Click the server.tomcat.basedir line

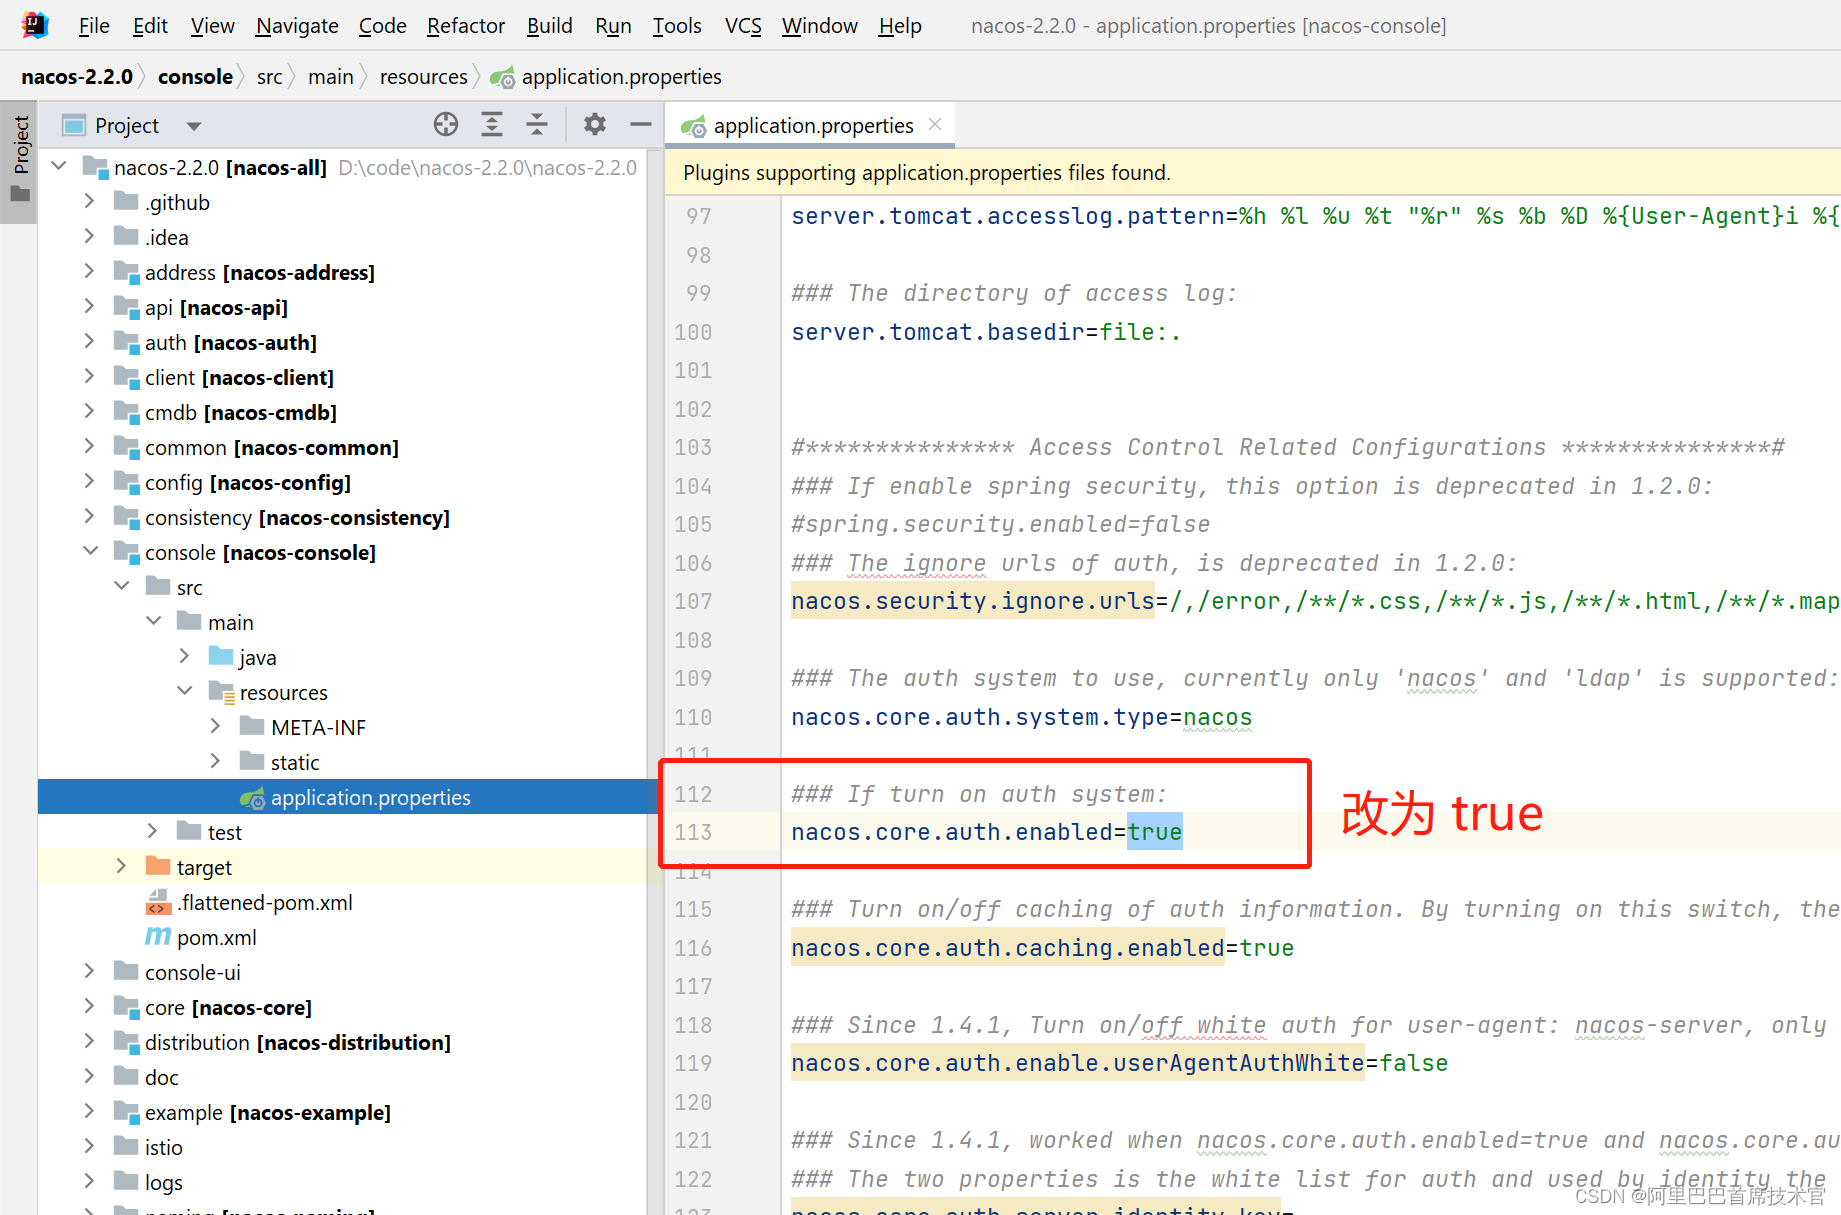click(x=986, y=332)
